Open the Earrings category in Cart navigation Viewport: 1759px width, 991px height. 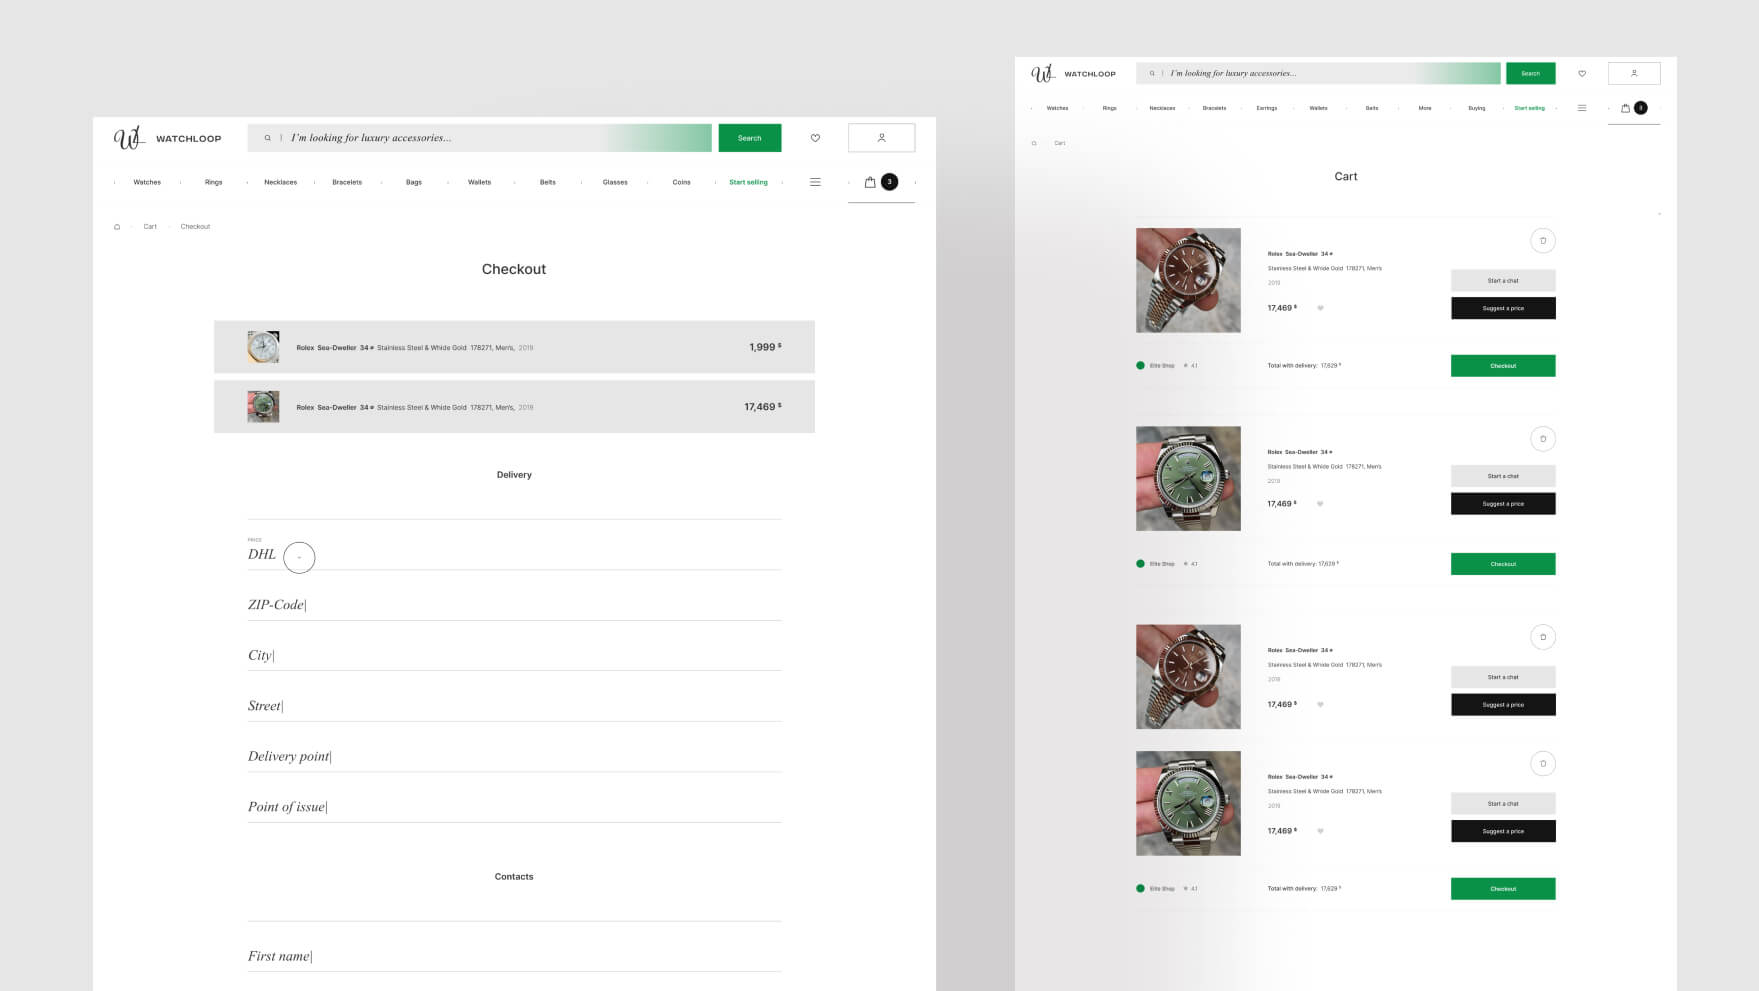coord(1266,108)
